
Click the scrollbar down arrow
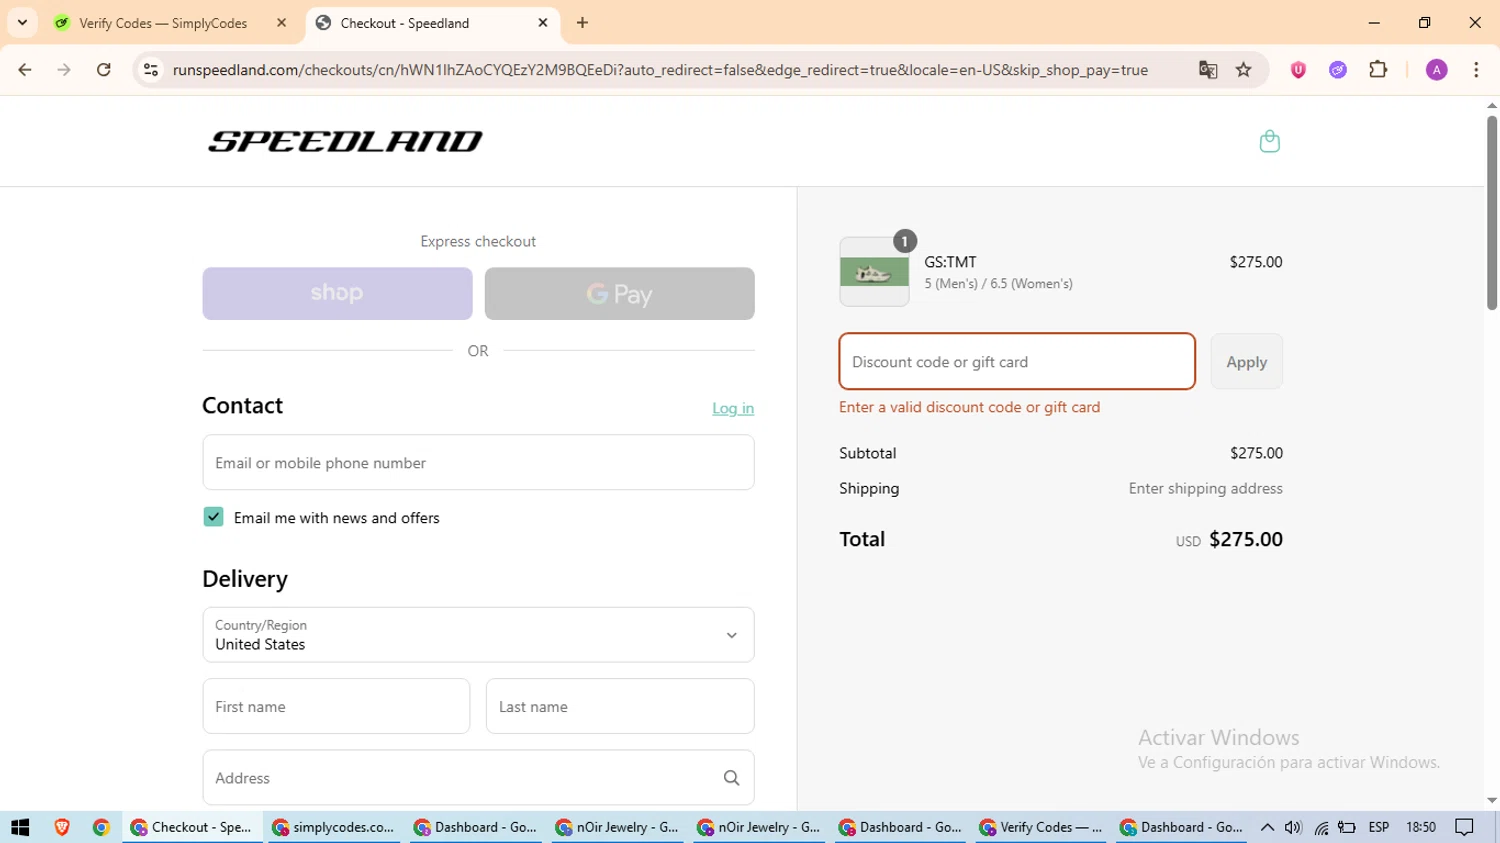(x=1492, y=801)
